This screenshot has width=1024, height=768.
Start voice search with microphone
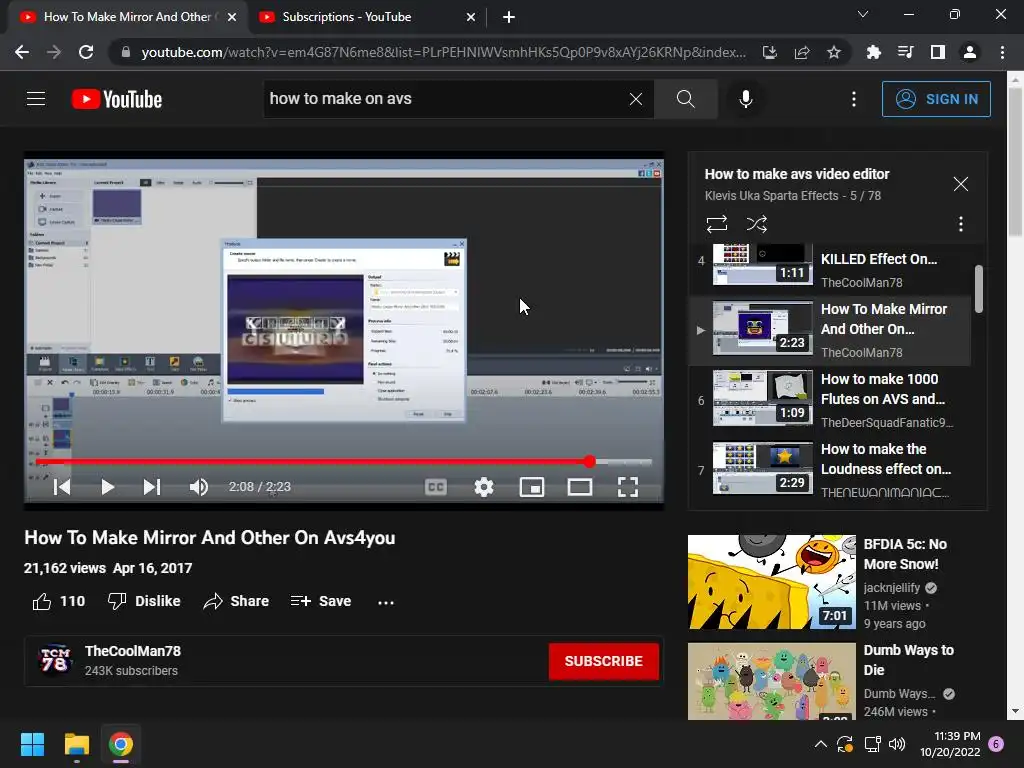click(x=746, y=99)
